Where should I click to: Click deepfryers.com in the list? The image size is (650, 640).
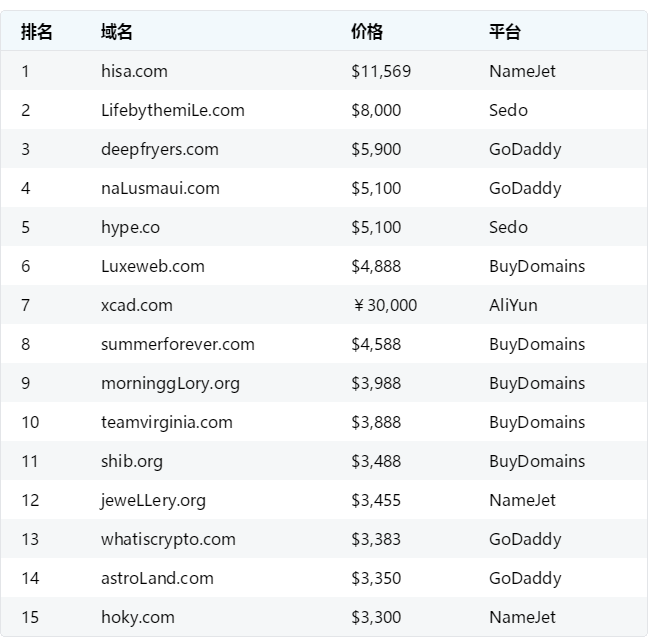pyautogui.click(x=159, y=149)
